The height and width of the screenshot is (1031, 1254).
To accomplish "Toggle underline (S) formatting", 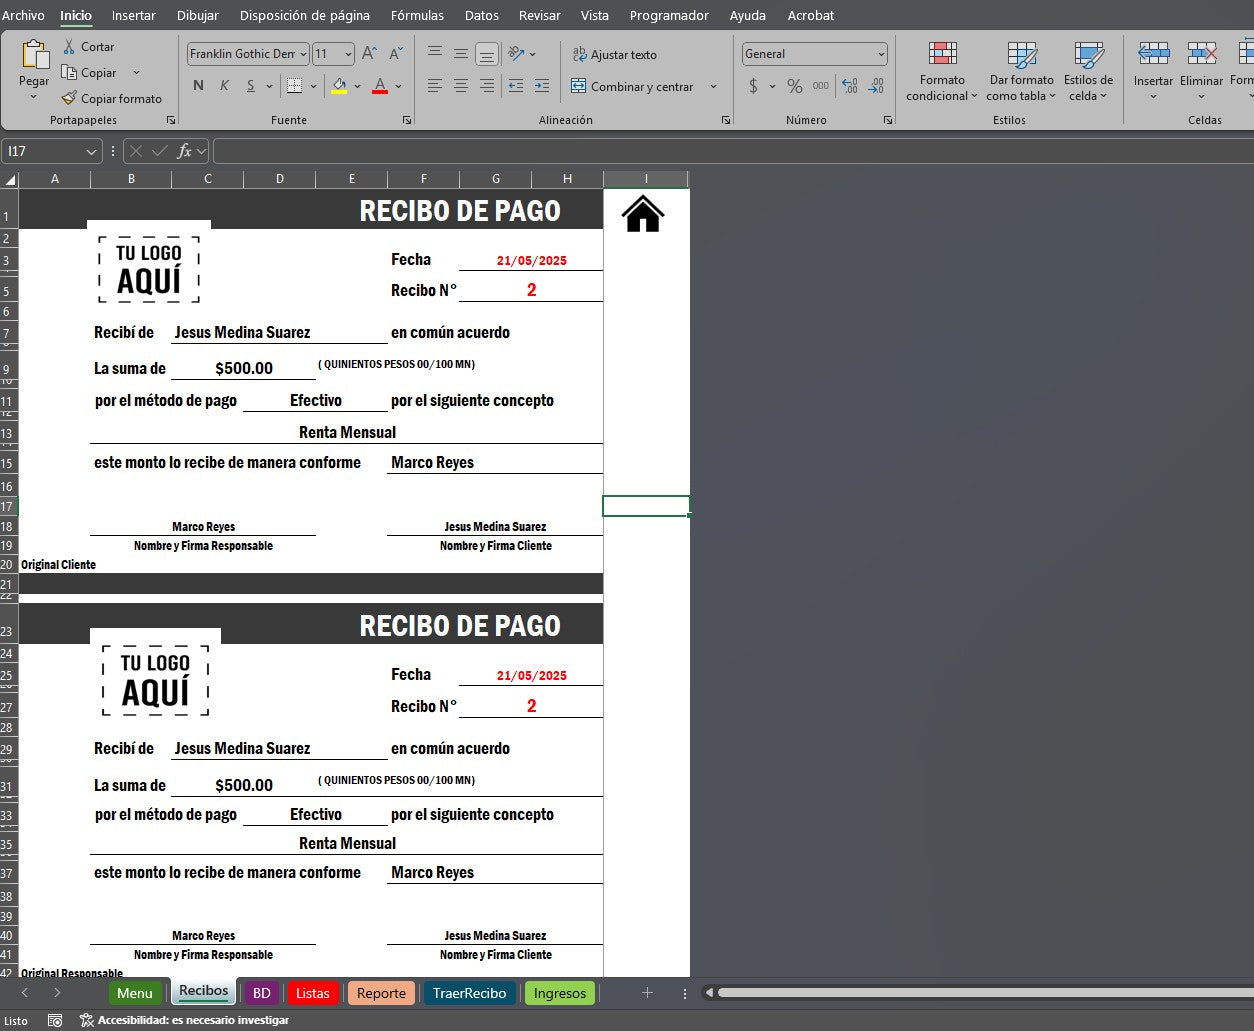I will click(251, 86).
